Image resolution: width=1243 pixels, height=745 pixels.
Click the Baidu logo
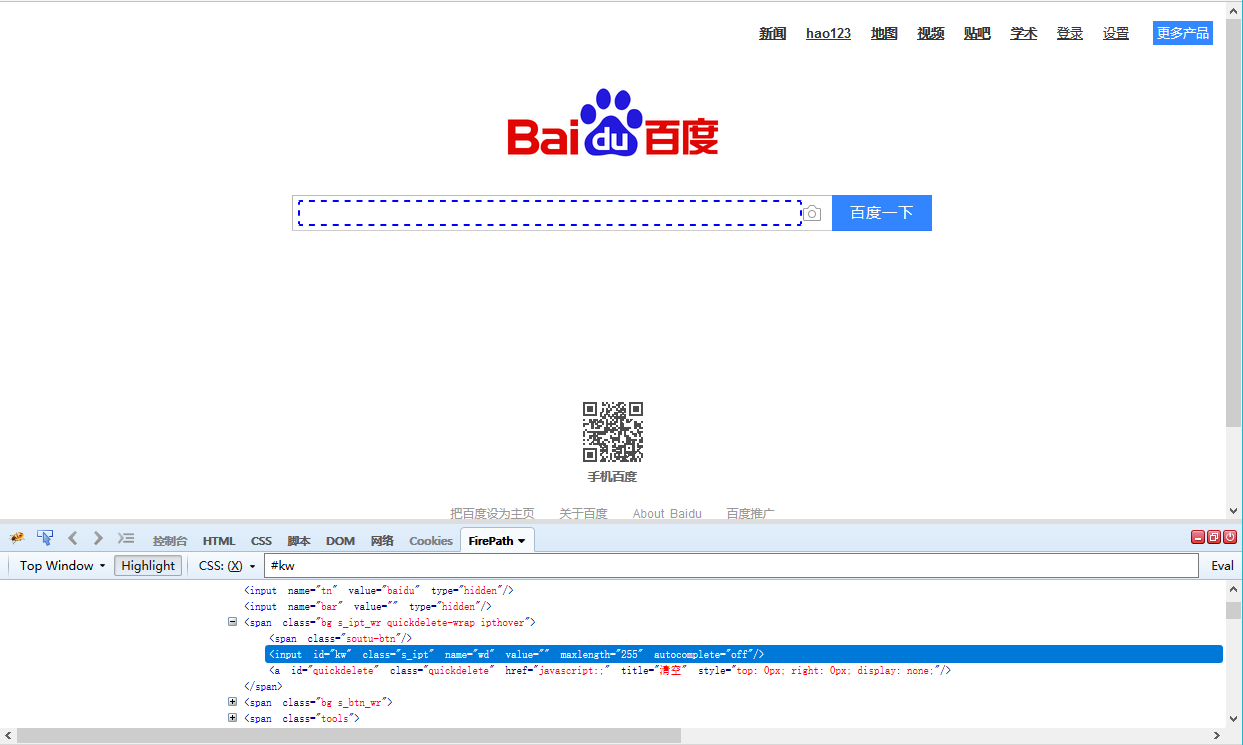(612, 123)
